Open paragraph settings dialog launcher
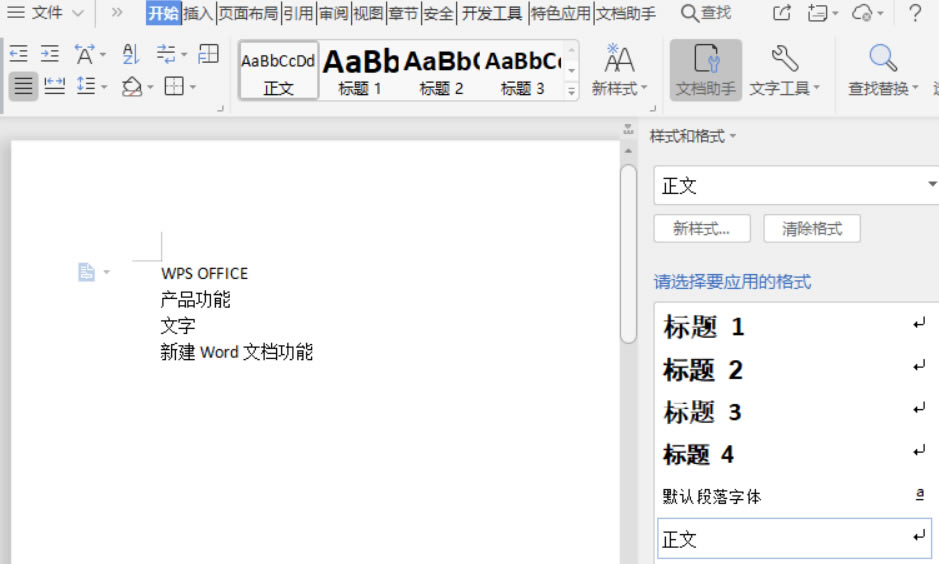 pos(220,108)
